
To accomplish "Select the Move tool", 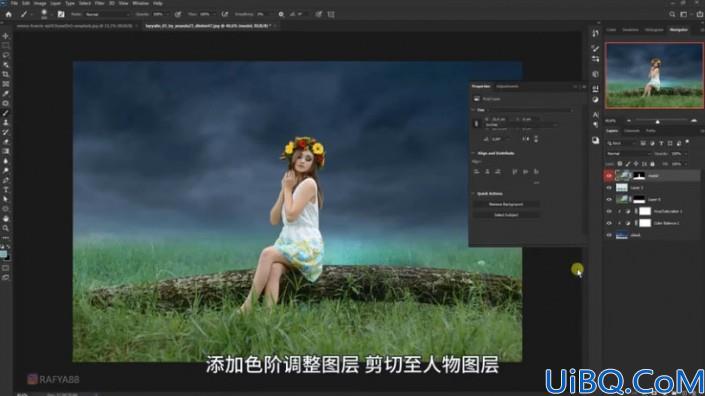I will click(5, 36).
